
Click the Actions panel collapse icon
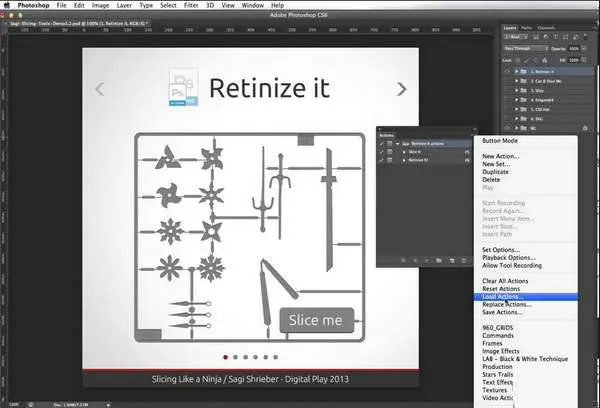[474, 129]
